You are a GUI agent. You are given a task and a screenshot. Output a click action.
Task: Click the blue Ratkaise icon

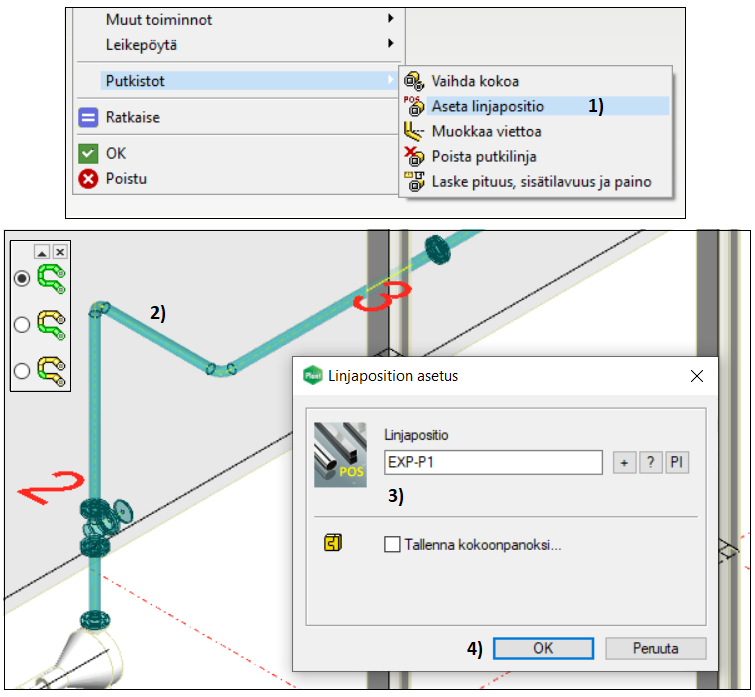(x=88, y=117)
